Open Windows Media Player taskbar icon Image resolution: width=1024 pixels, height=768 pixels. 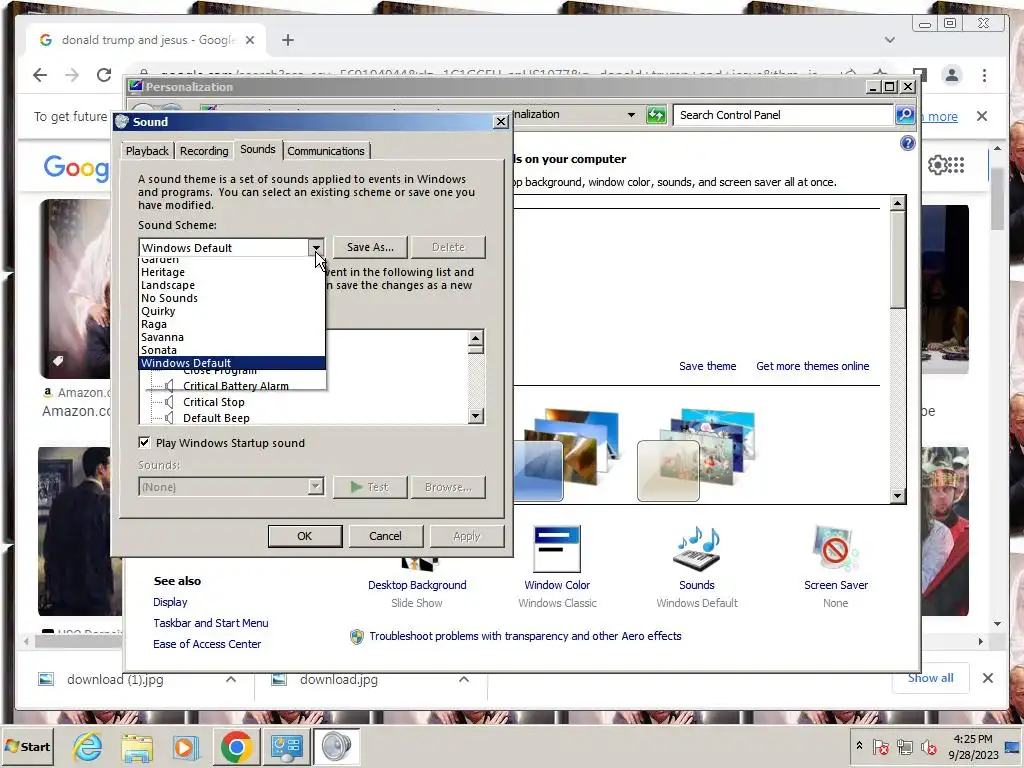tap(185, 747)
